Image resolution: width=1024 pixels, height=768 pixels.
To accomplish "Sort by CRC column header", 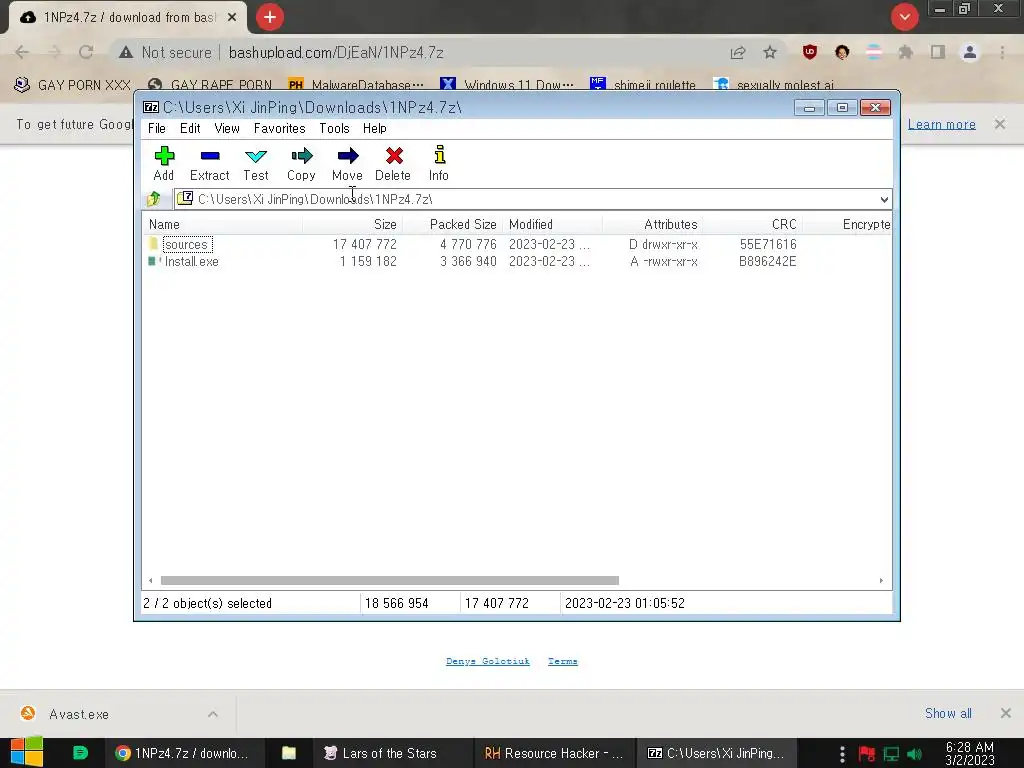I will pyautogui.click(x=752, y=224).
